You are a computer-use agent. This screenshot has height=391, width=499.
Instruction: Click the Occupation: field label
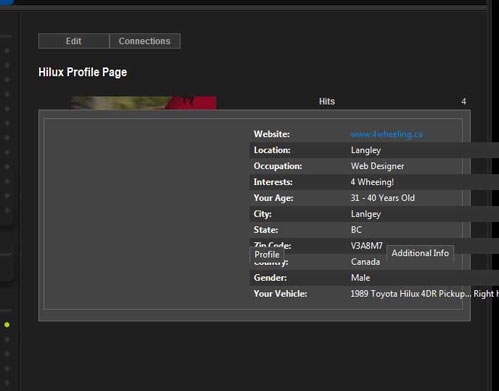[278, 166]
